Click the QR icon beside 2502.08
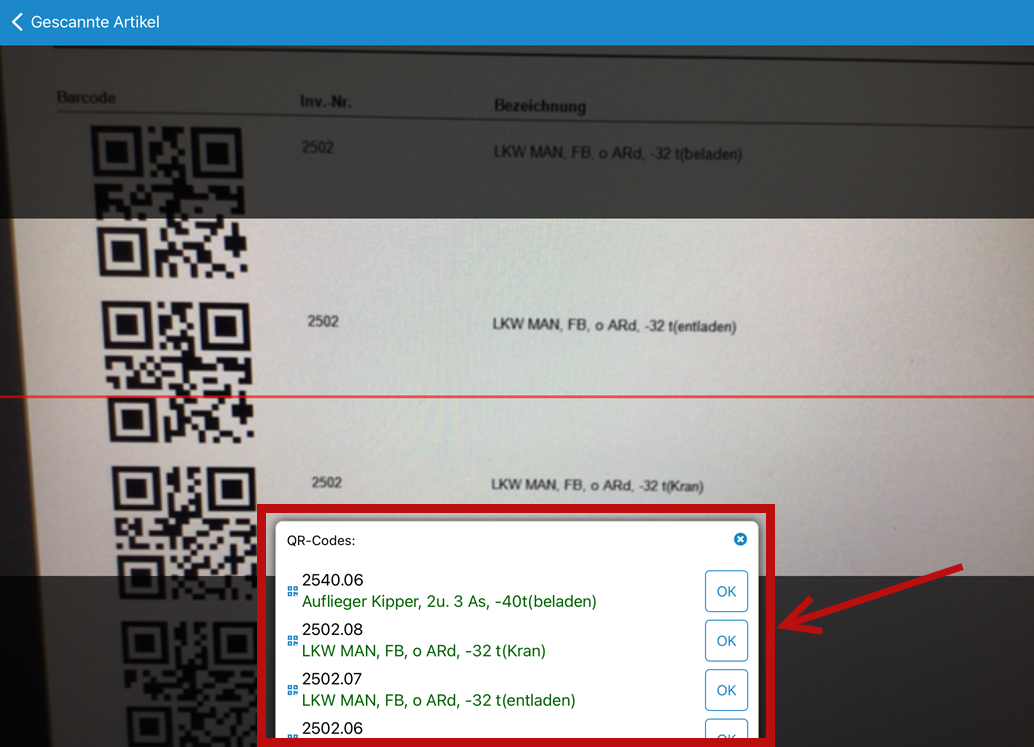Screen dimensions: 1034x747 pos(292,640)
